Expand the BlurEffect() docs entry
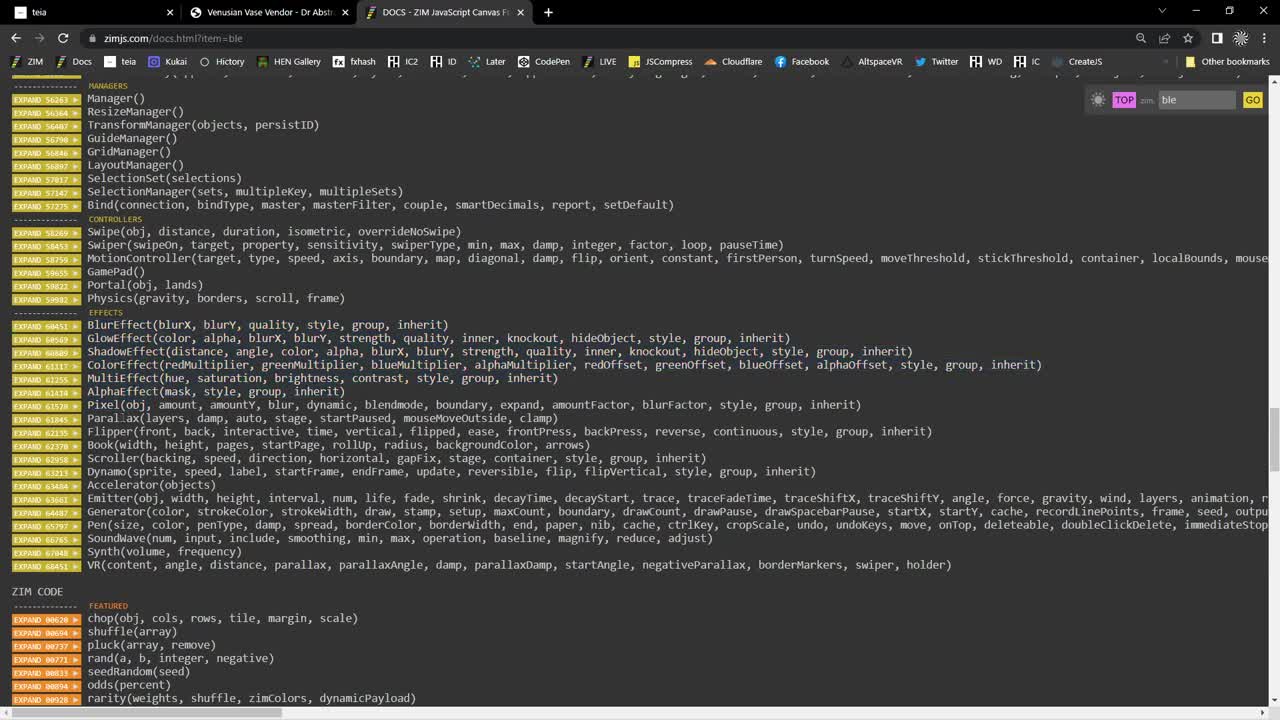Viewport: 1280px width, 720px height. coord(46,325)
